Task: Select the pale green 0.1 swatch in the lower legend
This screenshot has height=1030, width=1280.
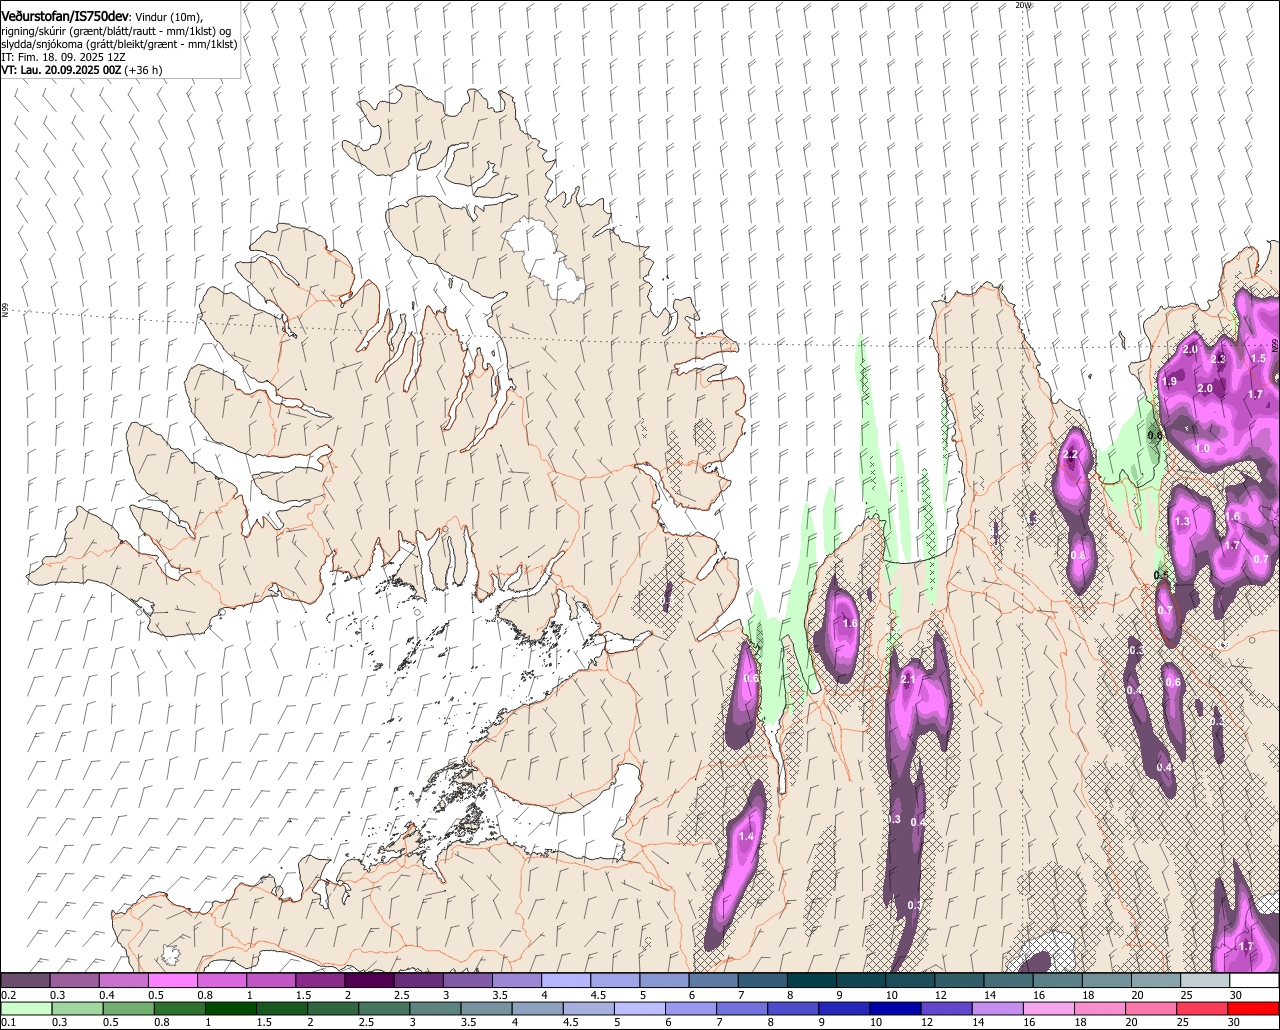Action: [x=26, y=1008]
